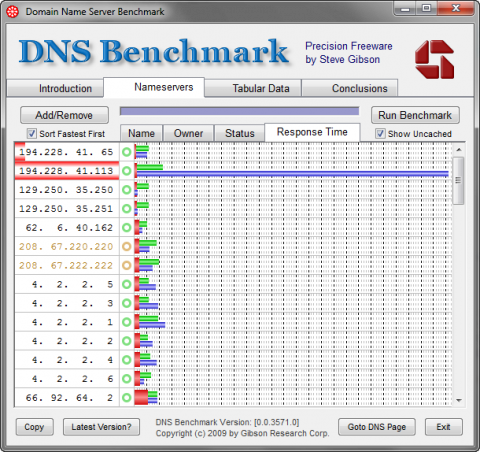Click the vertical scrollbar thumb
This screenshot has height=452, width=480.
(x=459, y=180)
